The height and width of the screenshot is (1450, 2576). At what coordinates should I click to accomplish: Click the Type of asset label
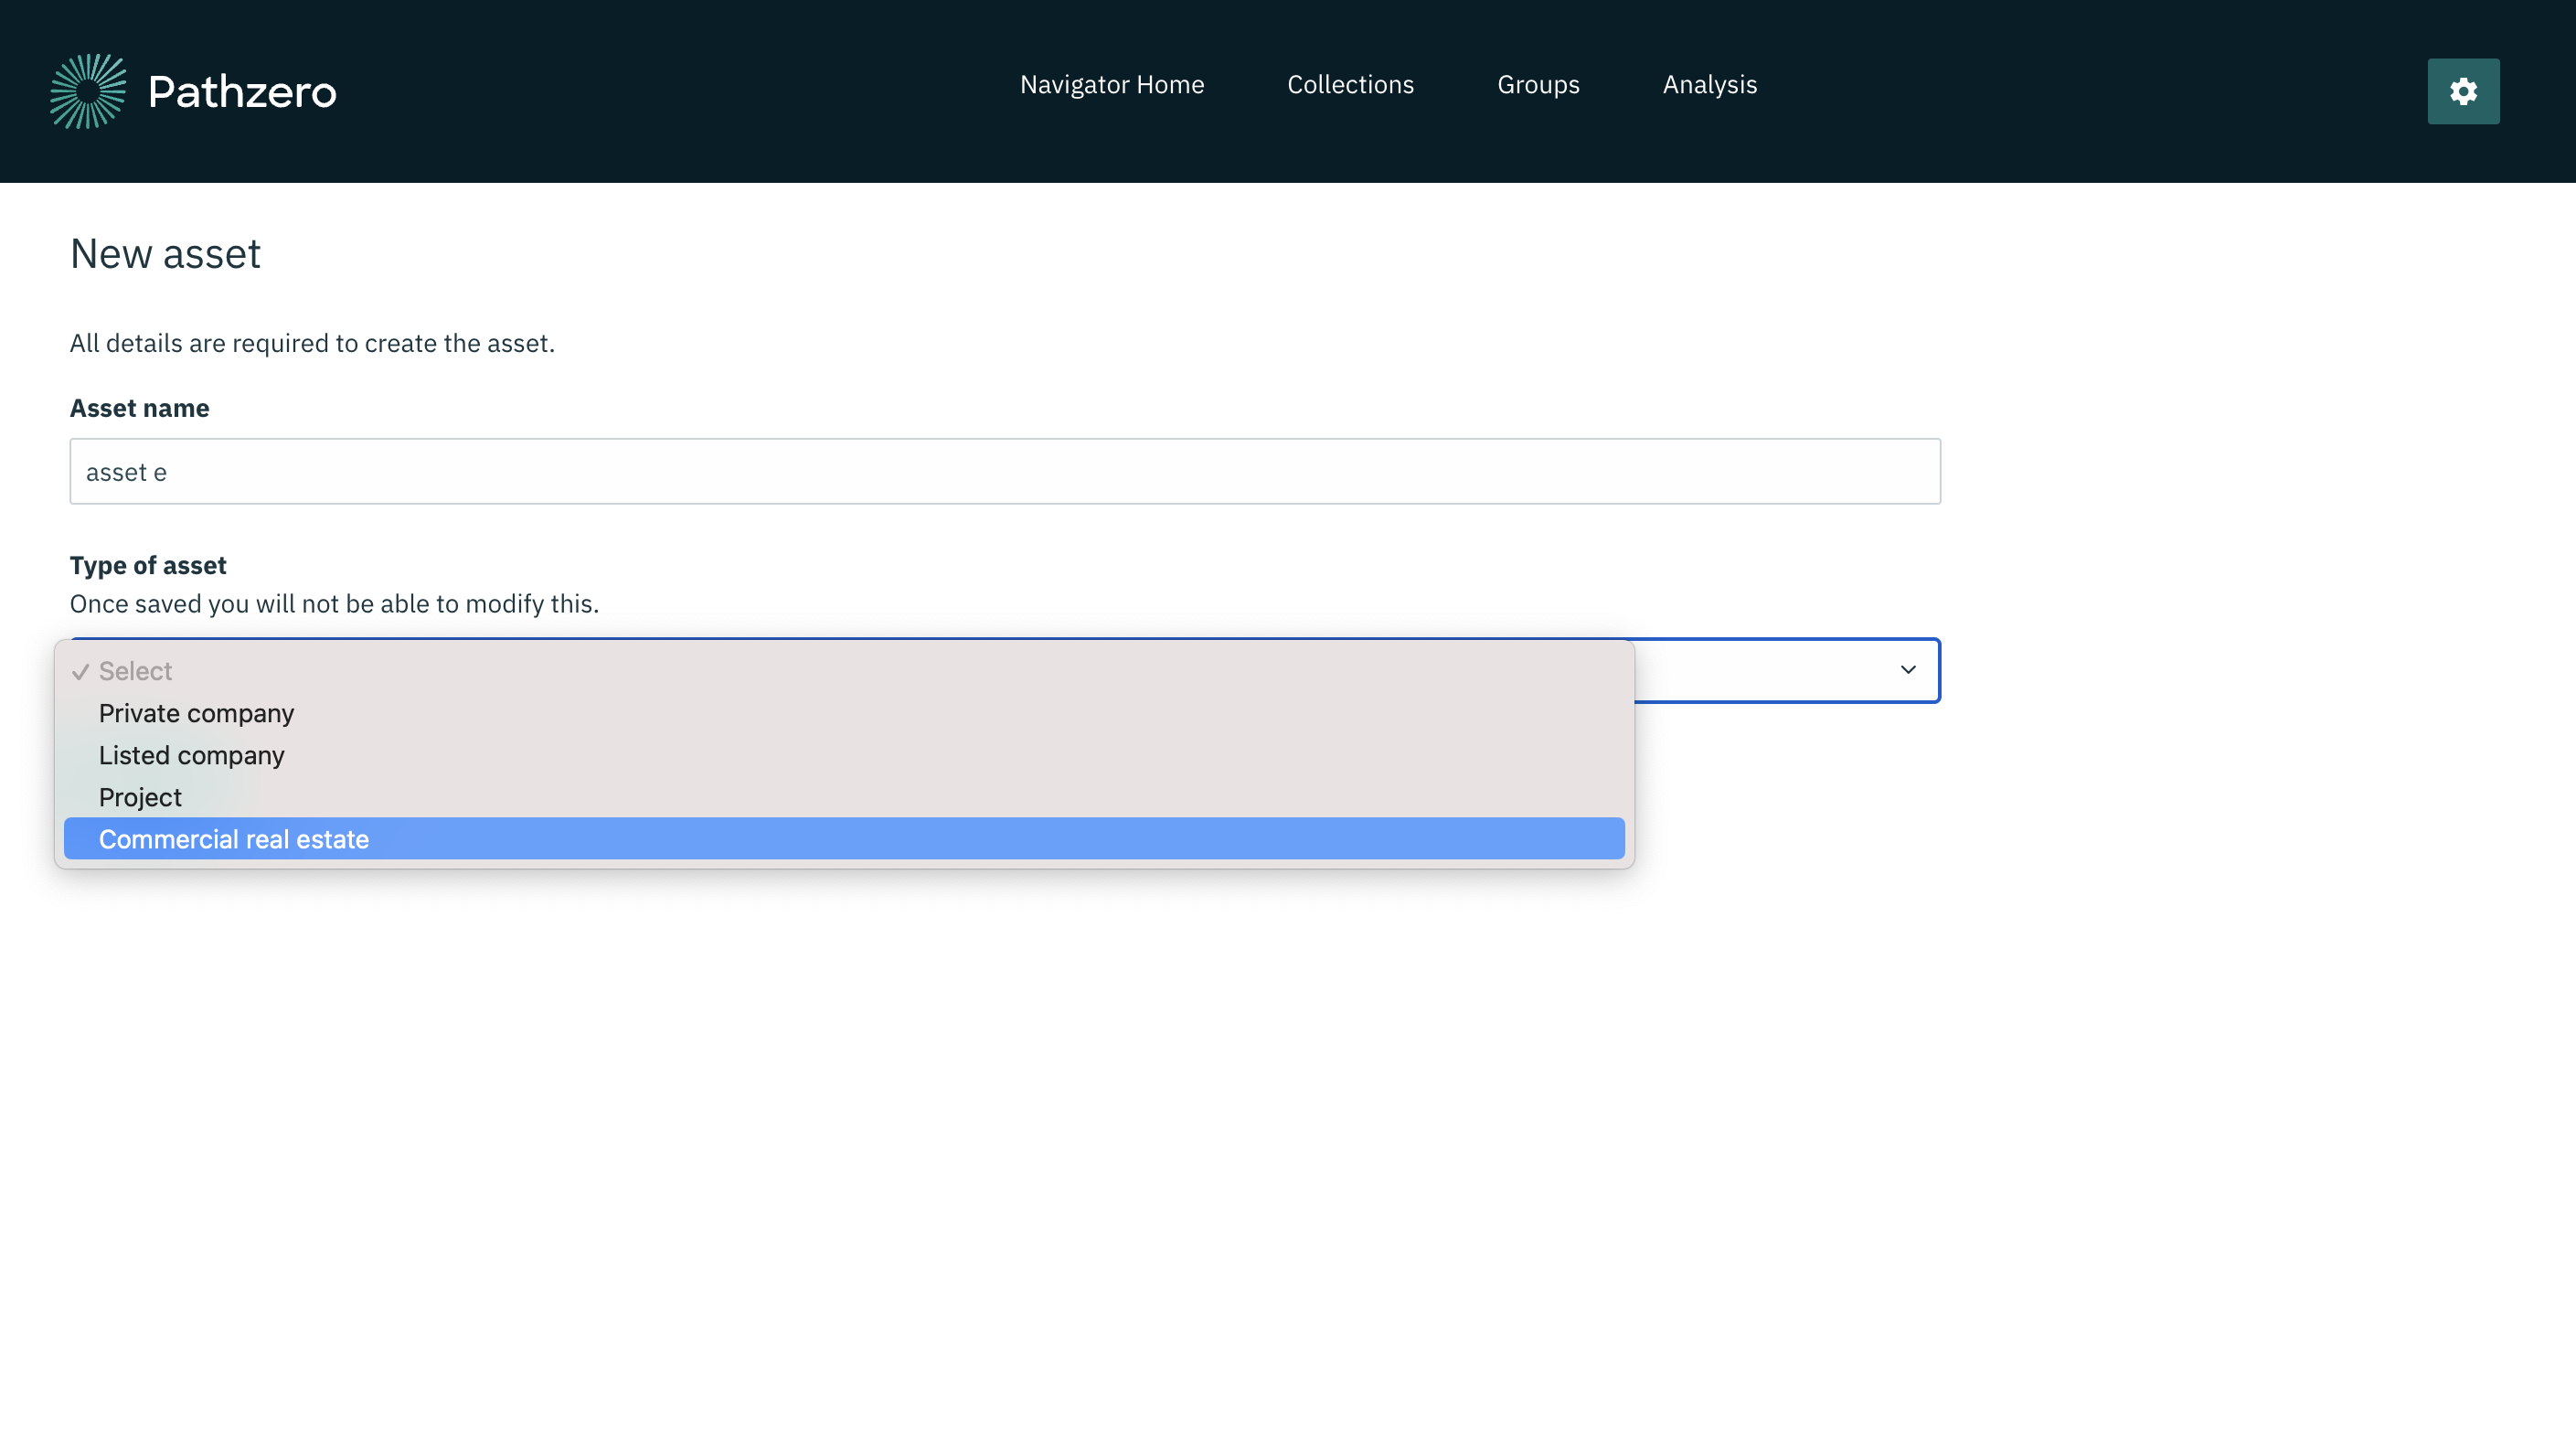[148, 565]
